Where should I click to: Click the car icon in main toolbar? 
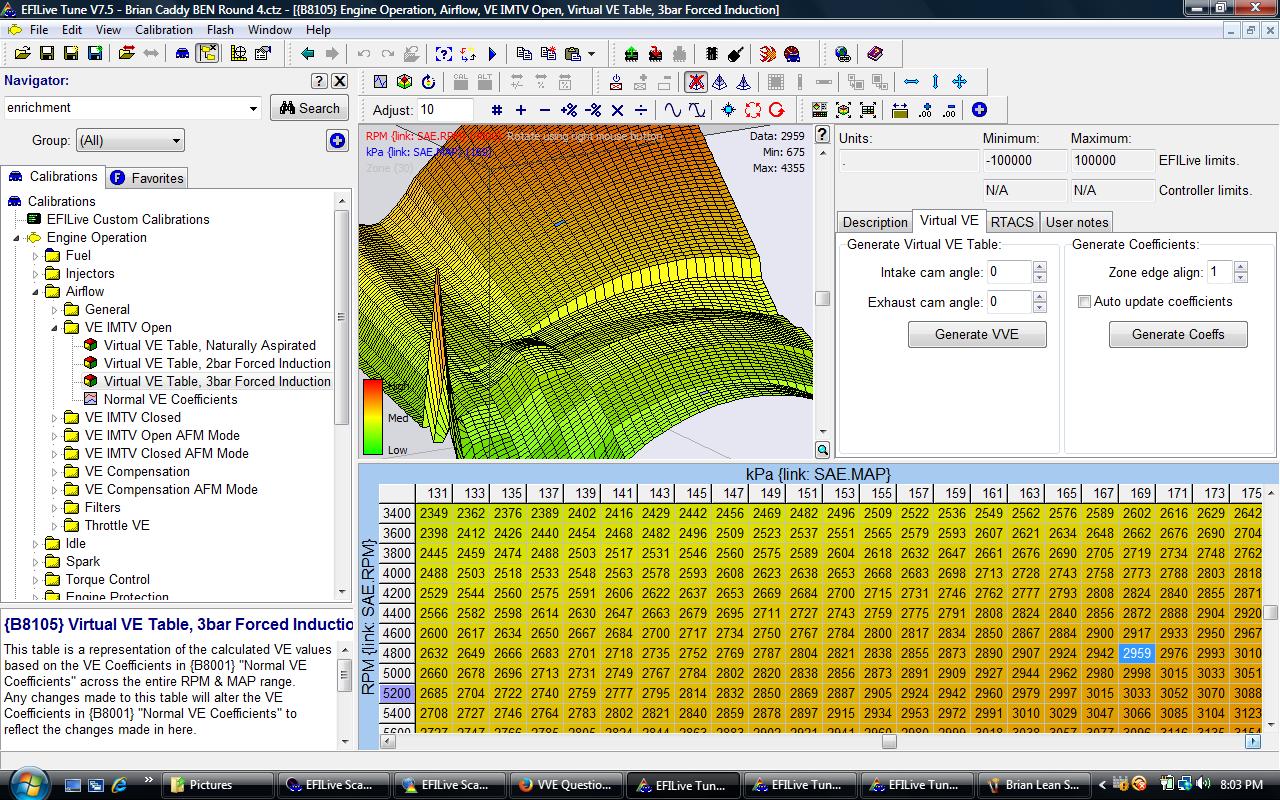[183, 54]
